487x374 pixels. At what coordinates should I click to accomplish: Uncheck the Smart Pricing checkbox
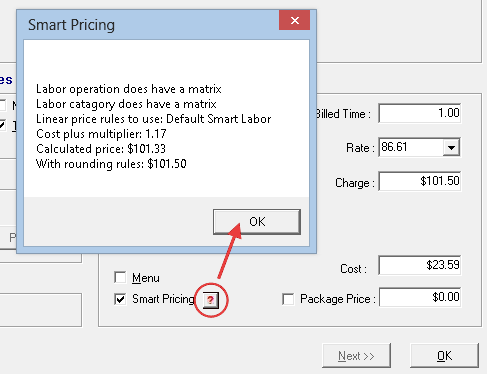[120, 299]
